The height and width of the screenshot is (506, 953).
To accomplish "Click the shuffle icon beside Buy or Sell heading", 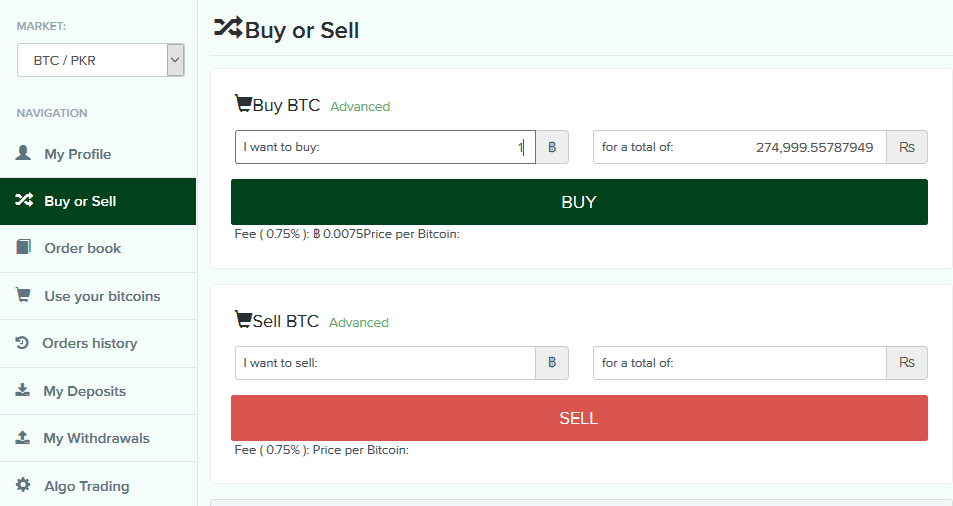I will tap(228, 28).
